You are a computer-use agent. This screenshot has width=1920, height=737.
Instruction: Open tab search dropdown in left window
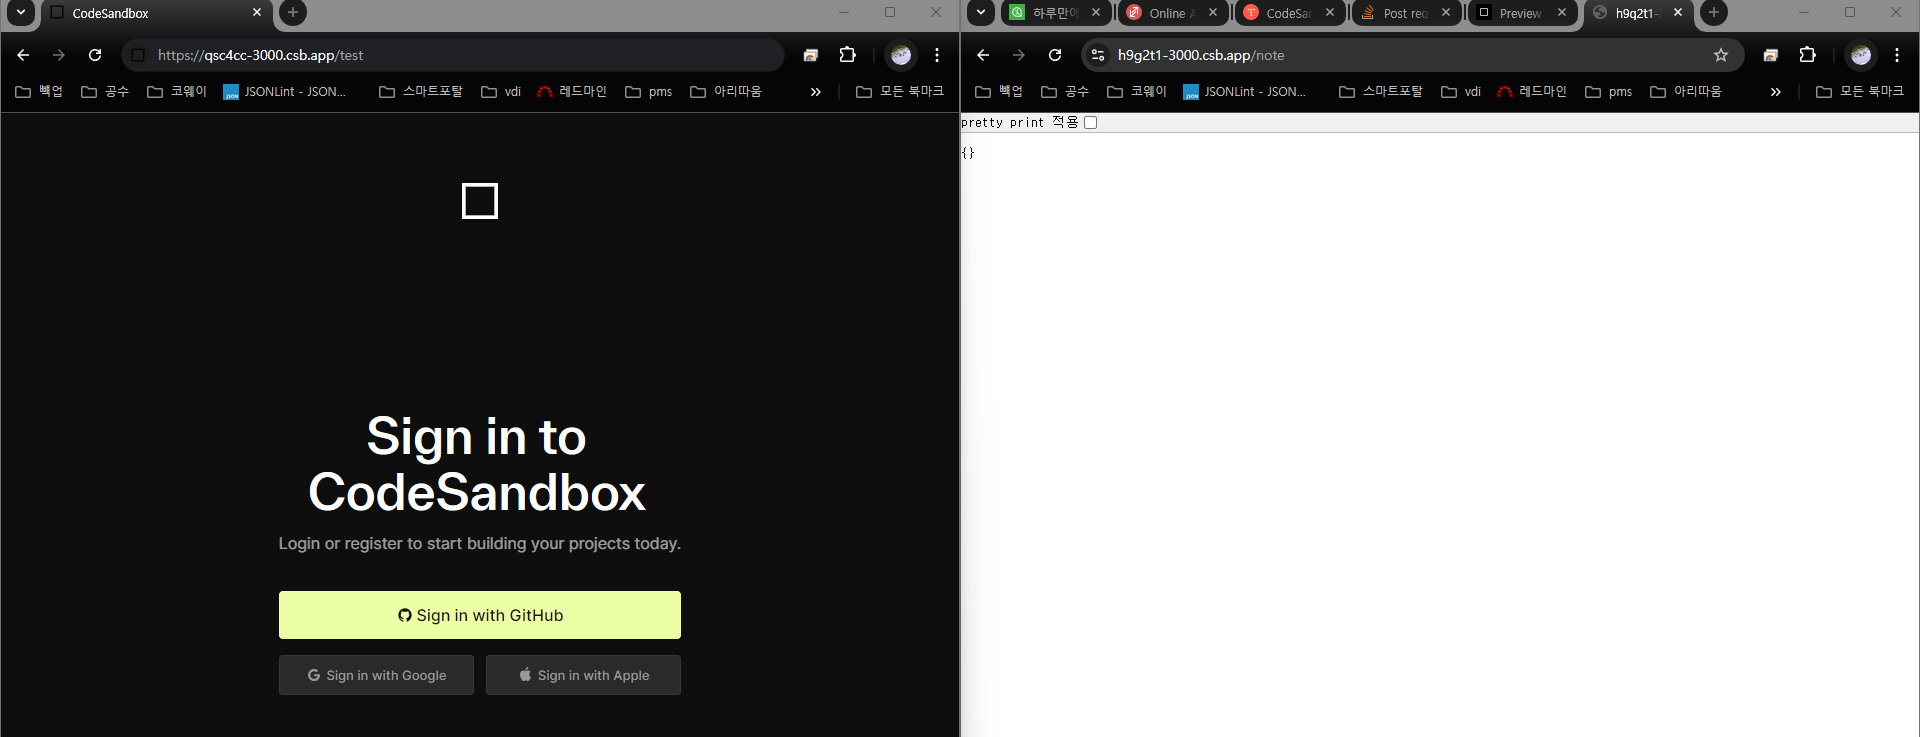[21, 12]
